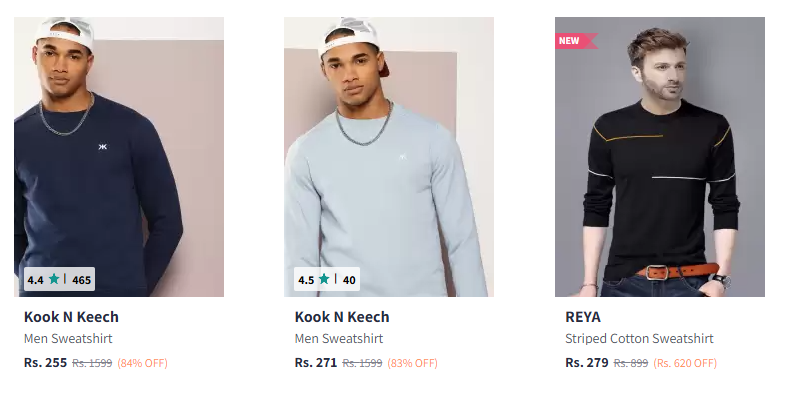The image size is (790, 396).
Task: Open the navy blue sweatshirt product image
Action: (119, 157)
